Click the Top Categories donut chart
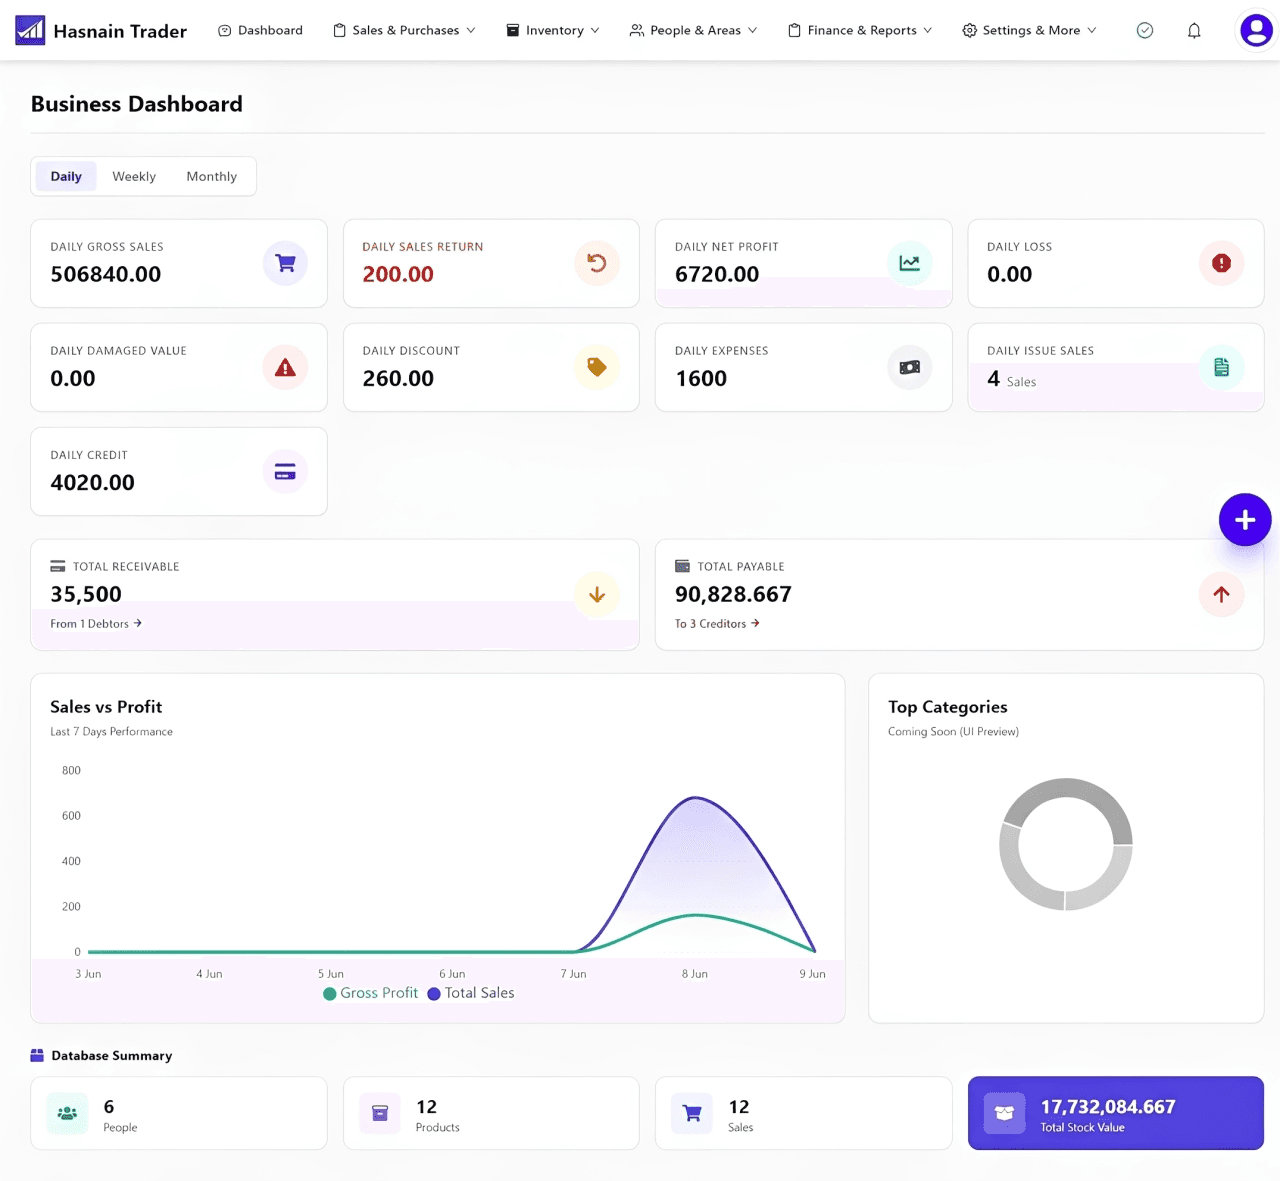Viewport: 1280px width, 1181px height. 1066,844
